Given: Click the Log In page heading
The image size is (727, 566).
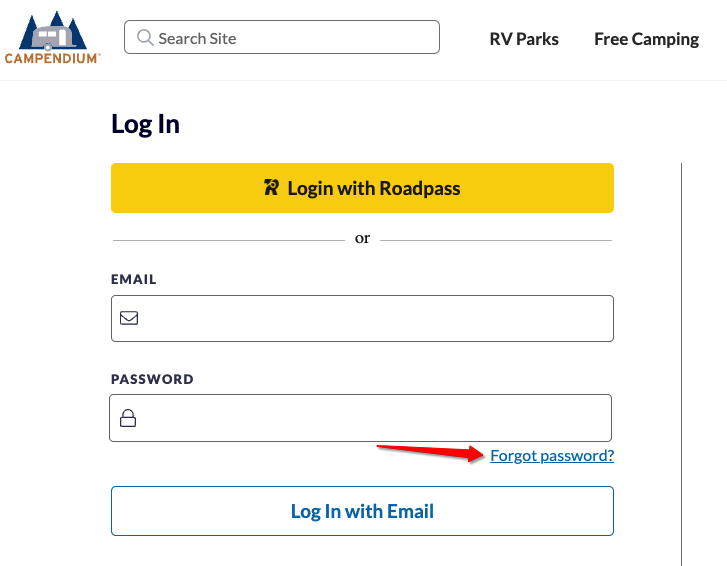Looking at the screenshot, I should pyautogui.click(x=145, y=124).
